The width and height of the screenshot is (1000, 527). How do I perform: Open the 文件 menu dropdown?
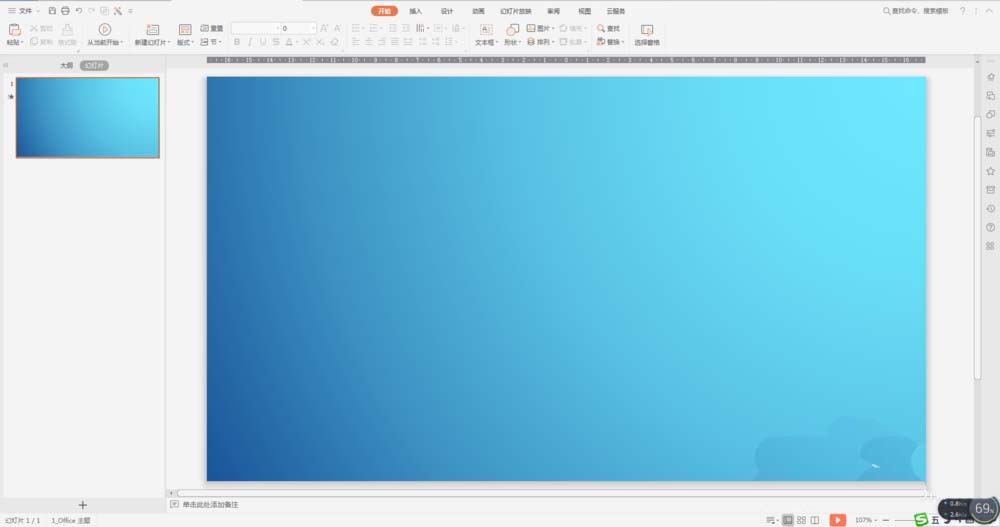pyautogui.click(x=23, y=11)
